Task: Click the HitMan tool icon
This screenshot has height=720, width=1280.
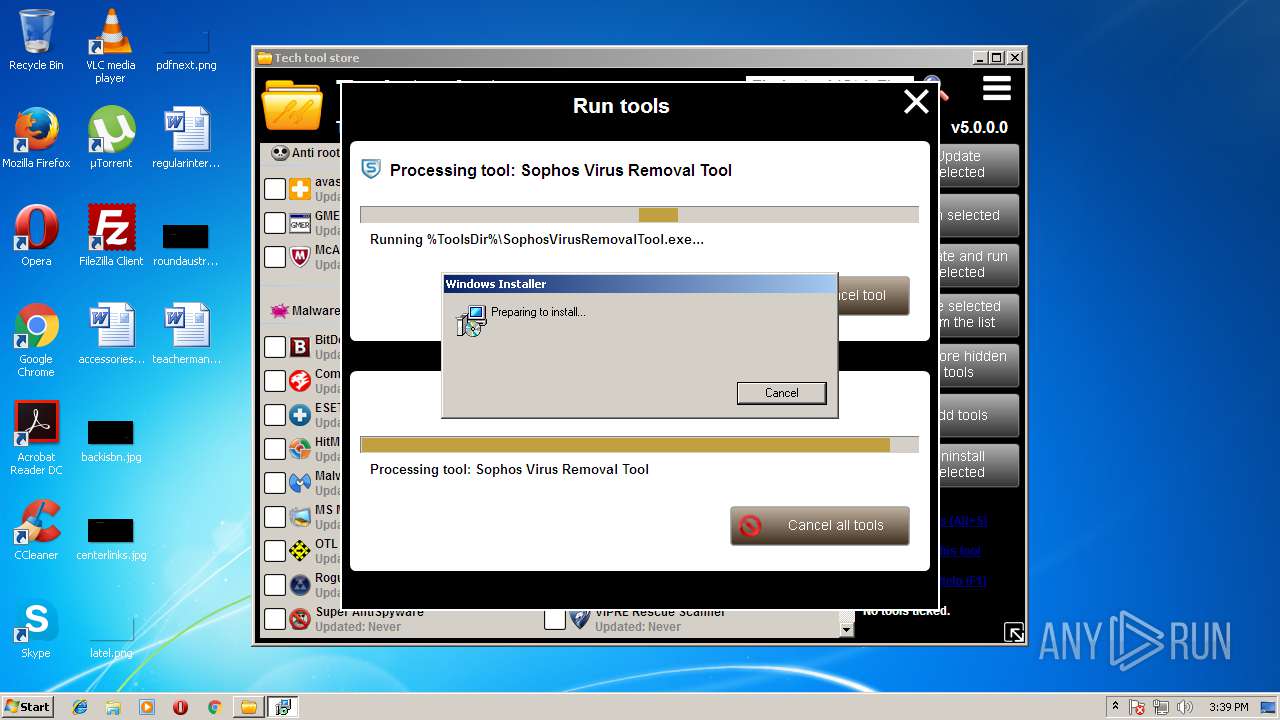Action: pos(300,449)
